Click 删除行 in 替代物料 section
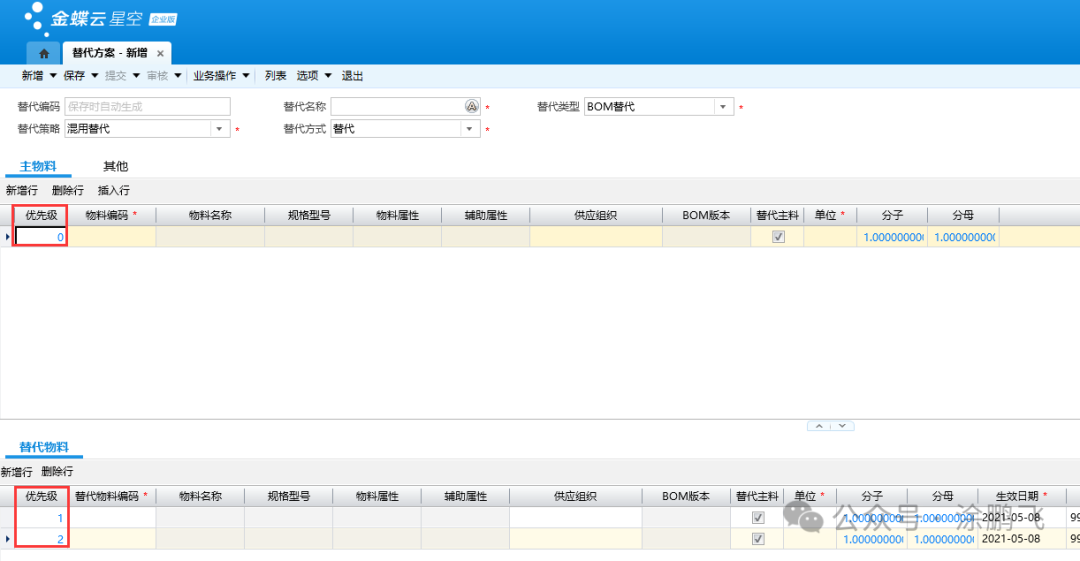The image size is (1080, 561). click(57, 471)
